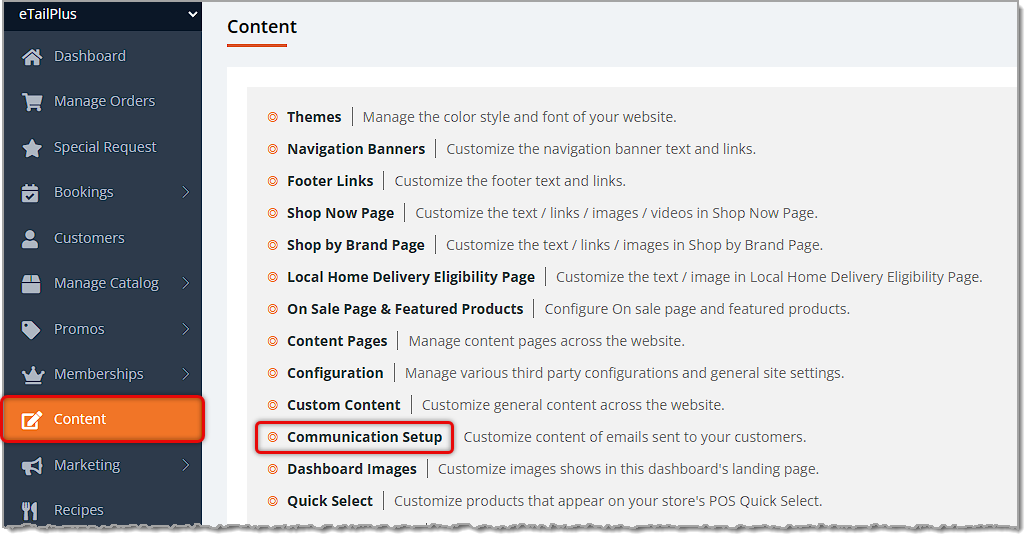This screenshot has width=1029, height=542.
Task: Click the Promos label in sidebar
Action: tap(79, 329)
